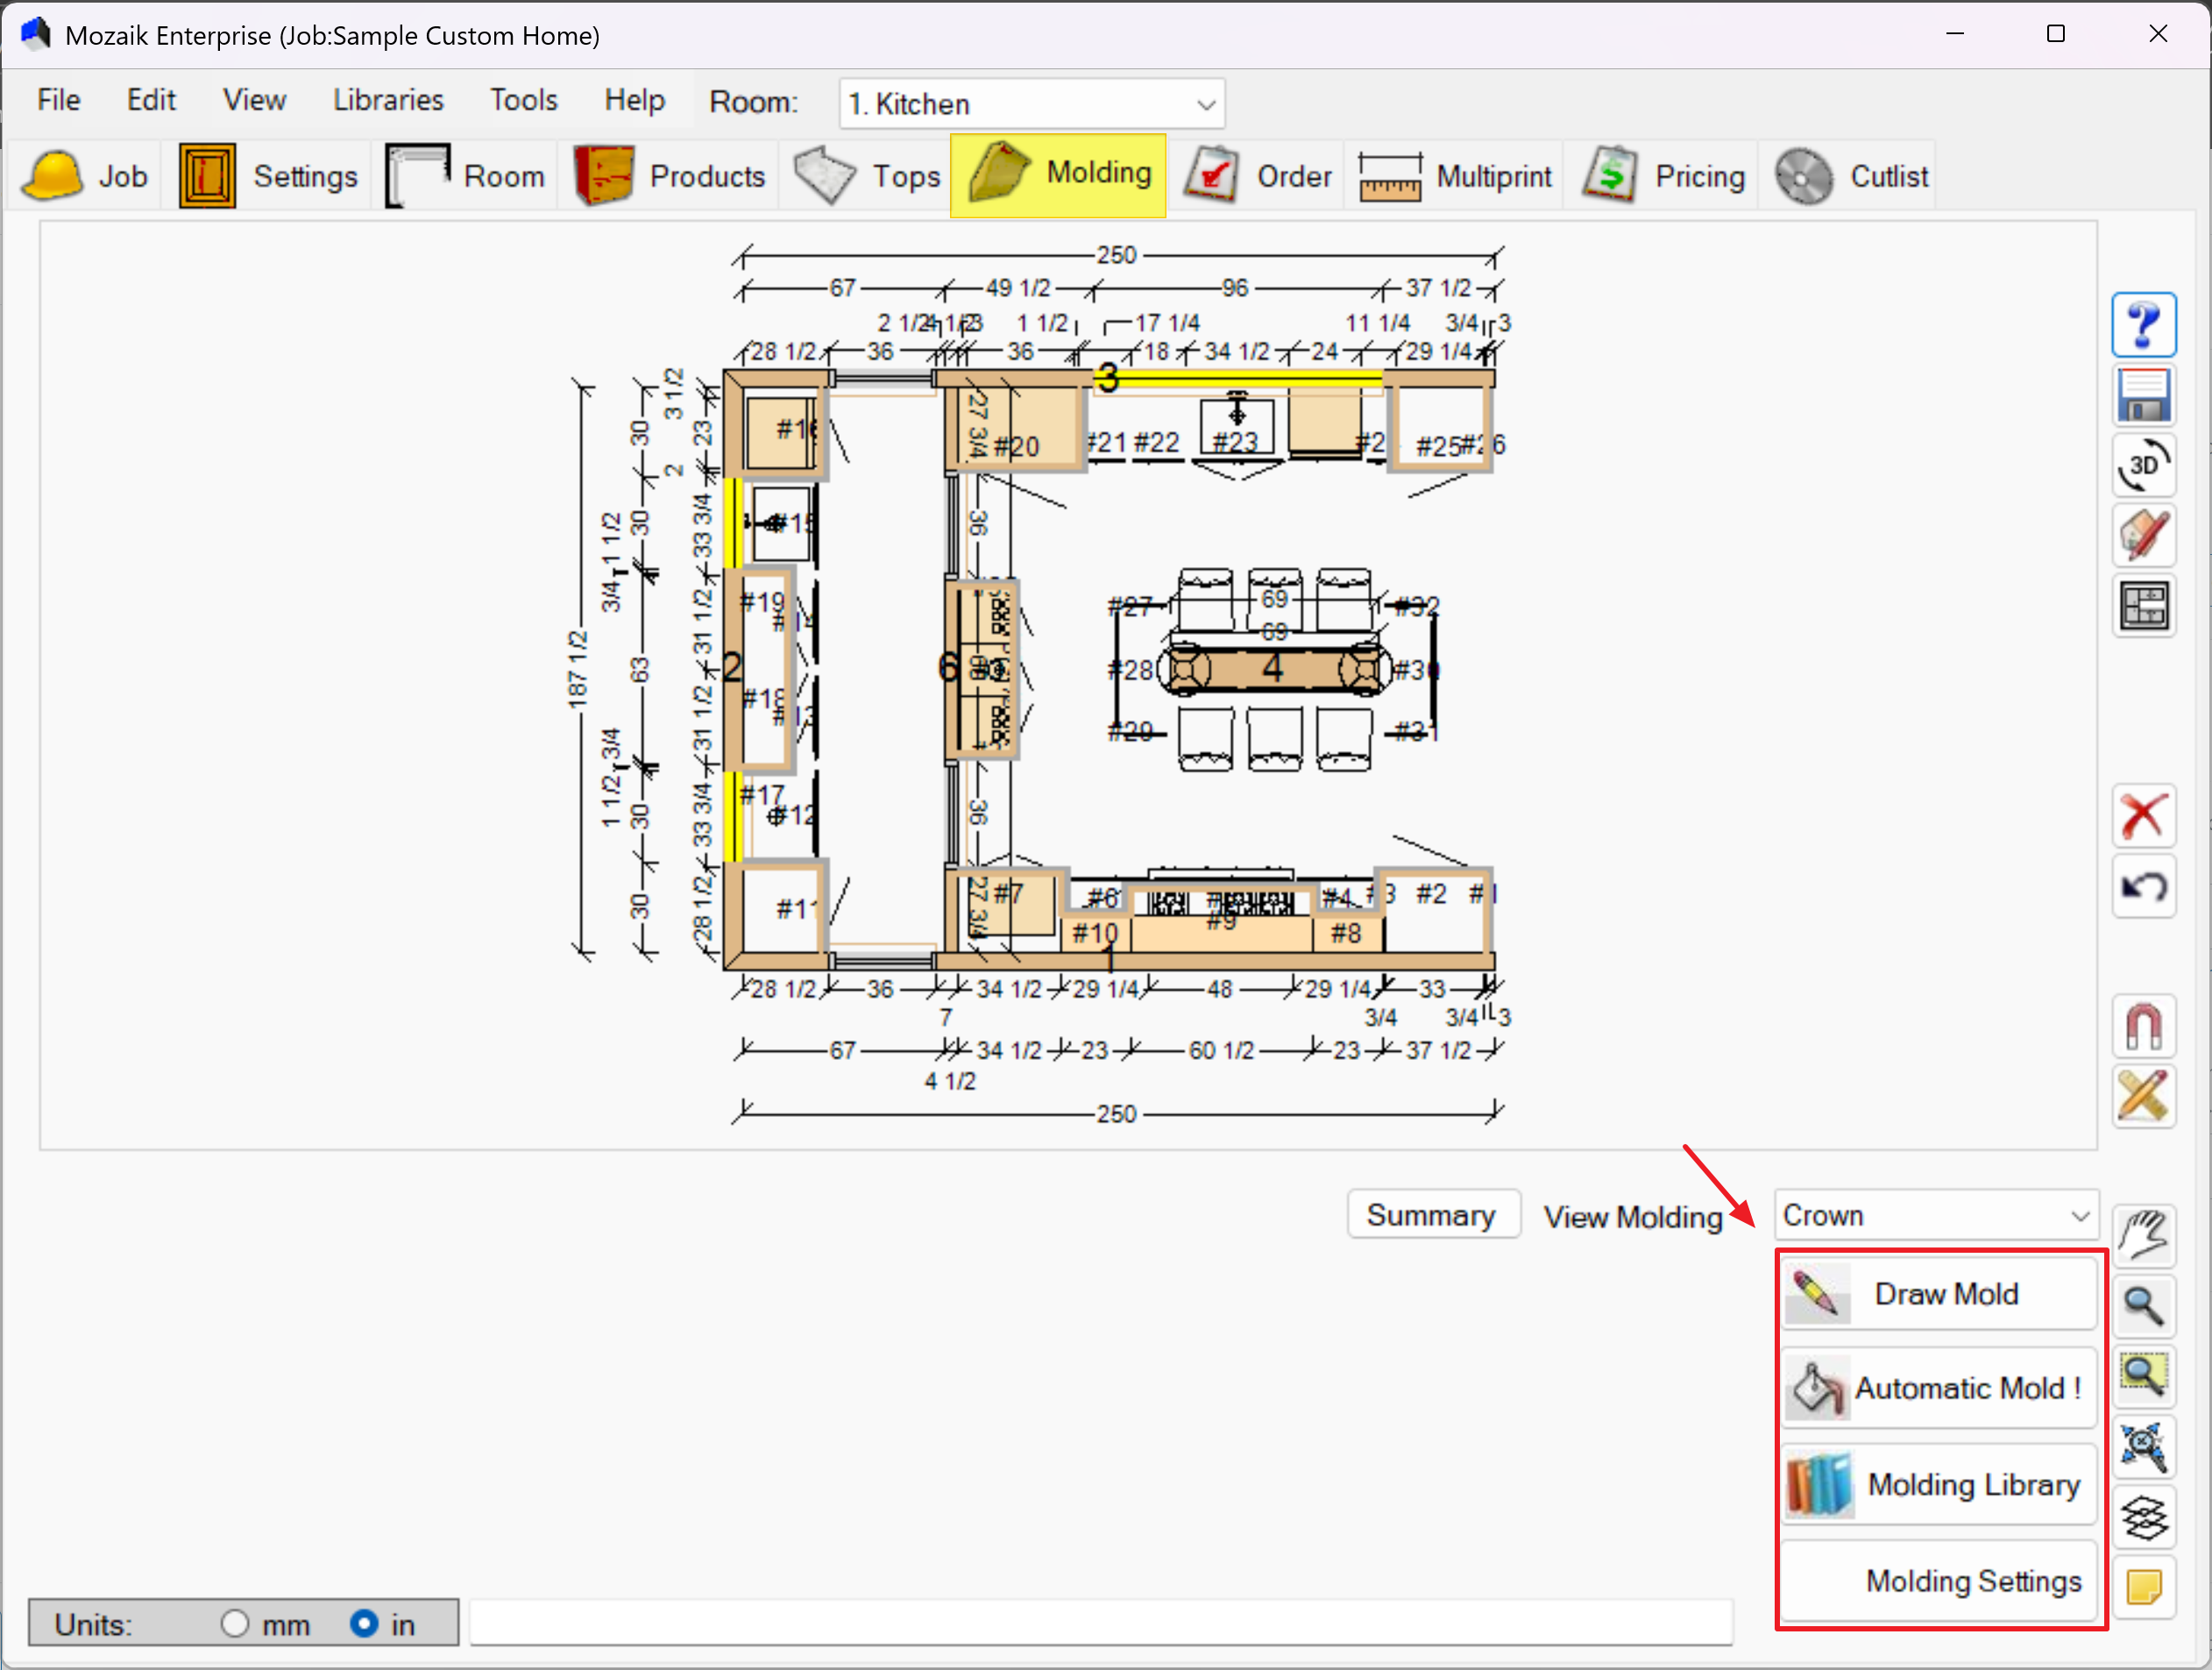Open the Libraries menu

388,100
